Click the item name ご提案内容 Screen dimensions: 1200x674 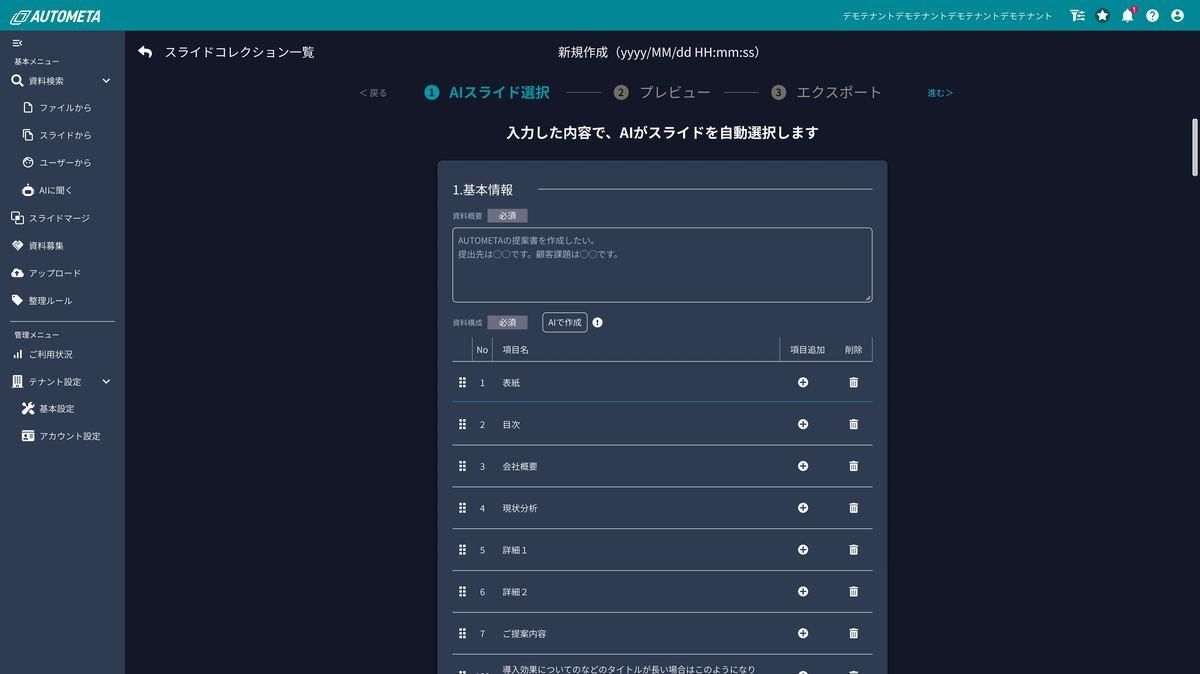(x=524, y=633)
